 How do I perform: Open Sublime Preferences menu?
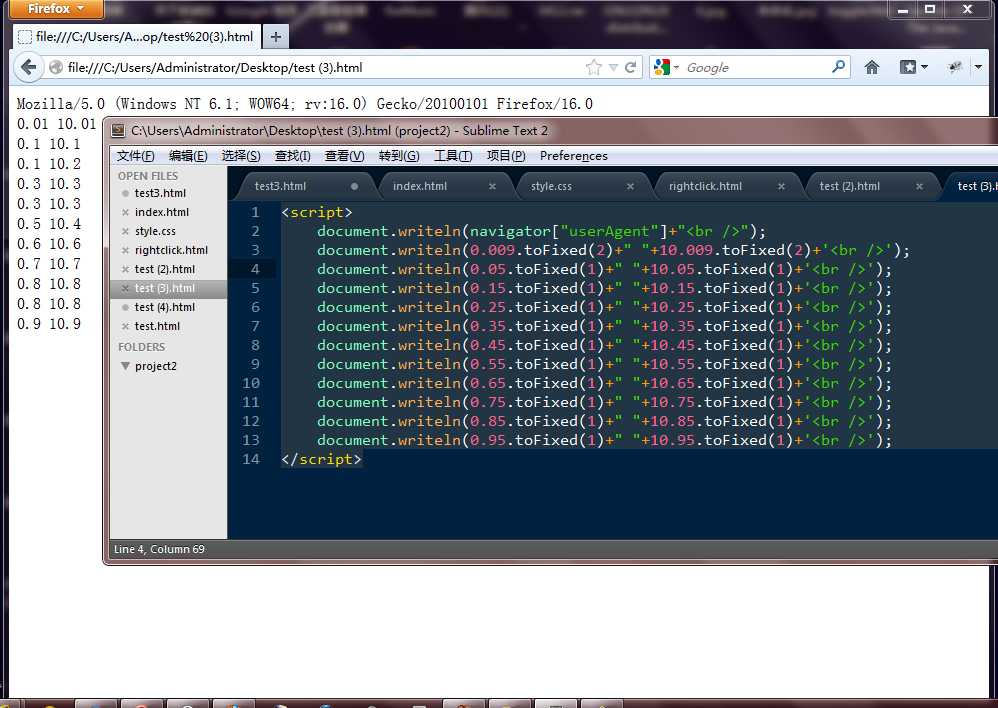point(573,156)
